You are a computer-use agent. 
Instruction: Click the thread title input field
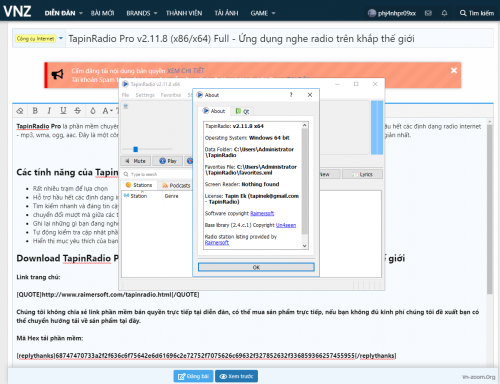pos(279,39)
